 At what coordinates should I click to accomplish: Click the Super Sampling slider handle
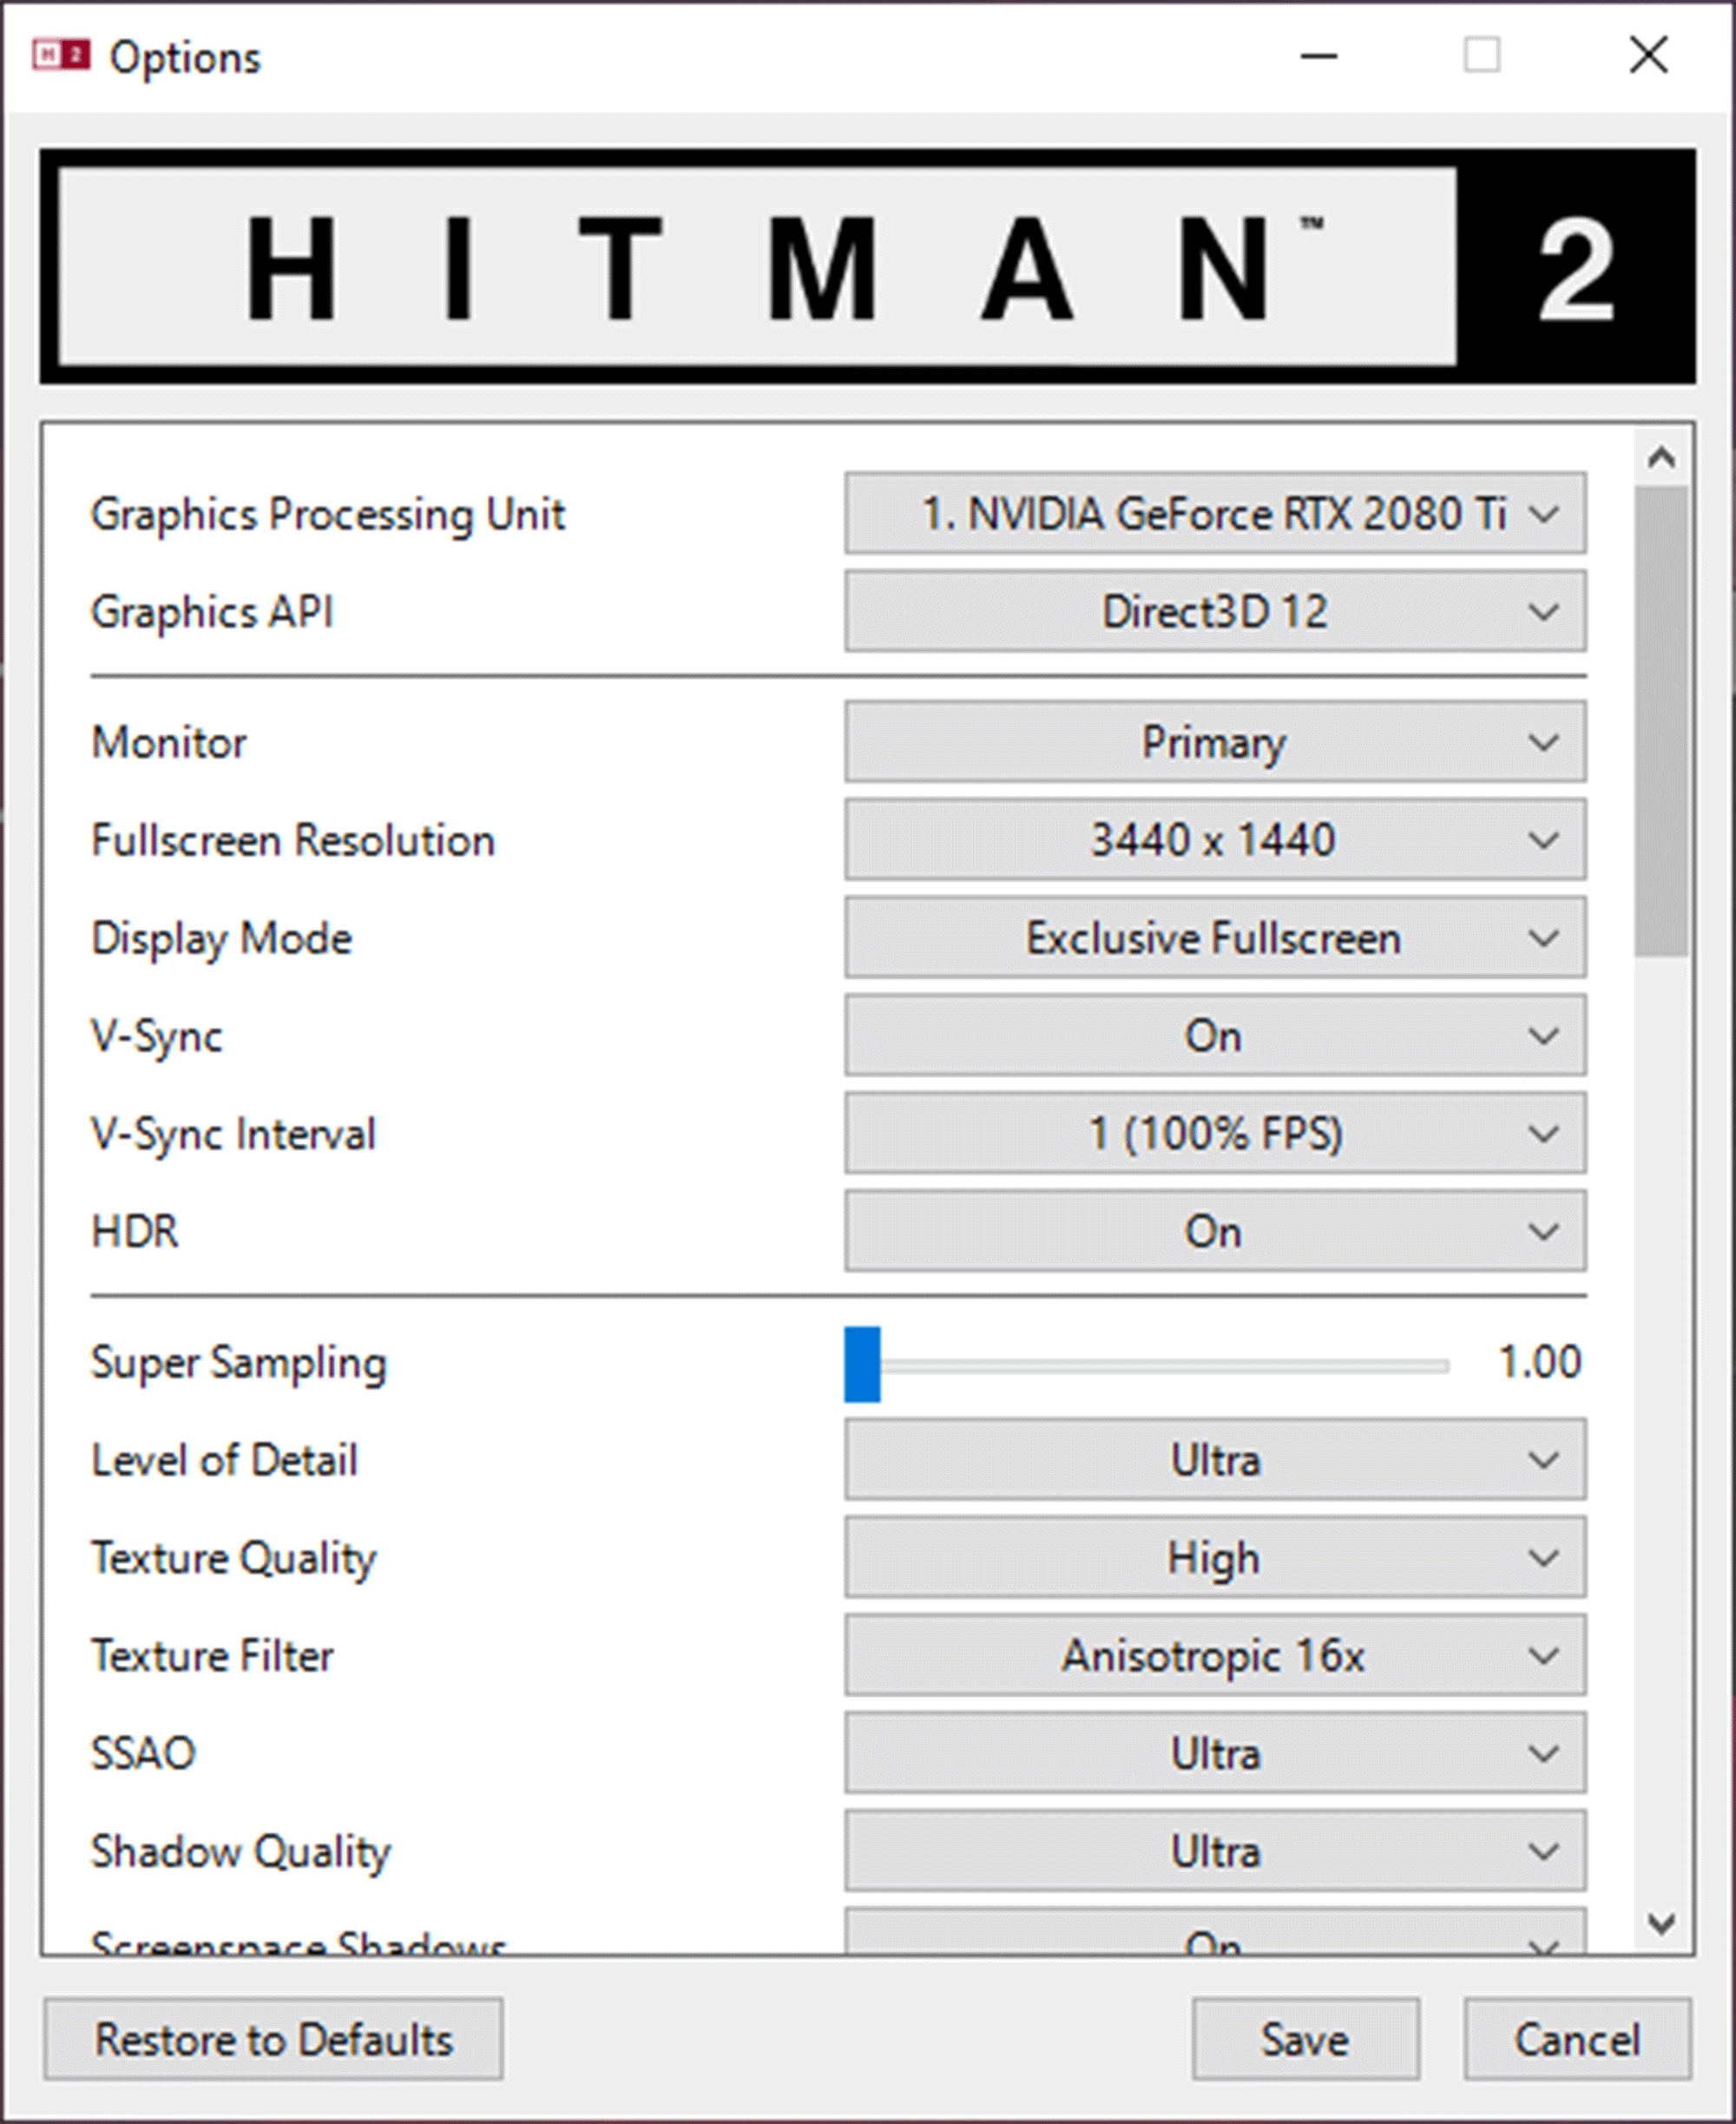(x=862, y=1365)
